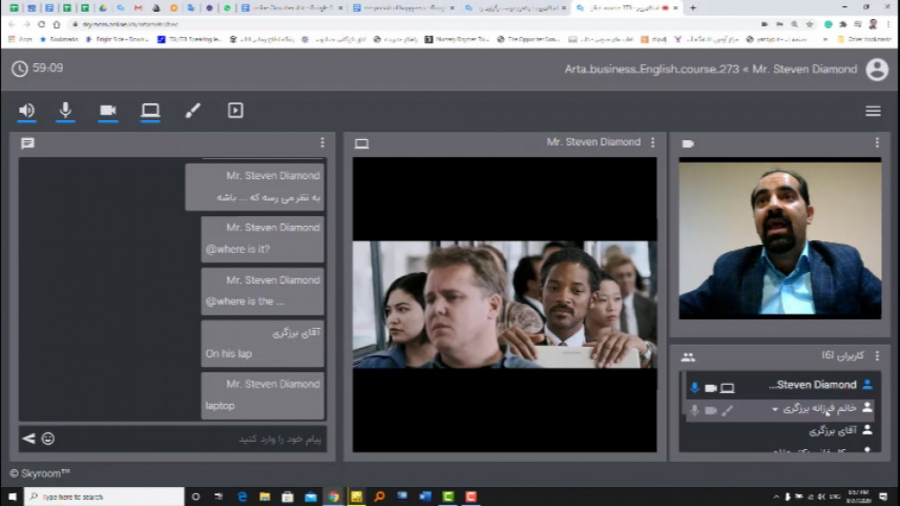
Task: Click Steven Diamond's screen share icon in list
Action: pyautogui.click(x=727, y=388)
